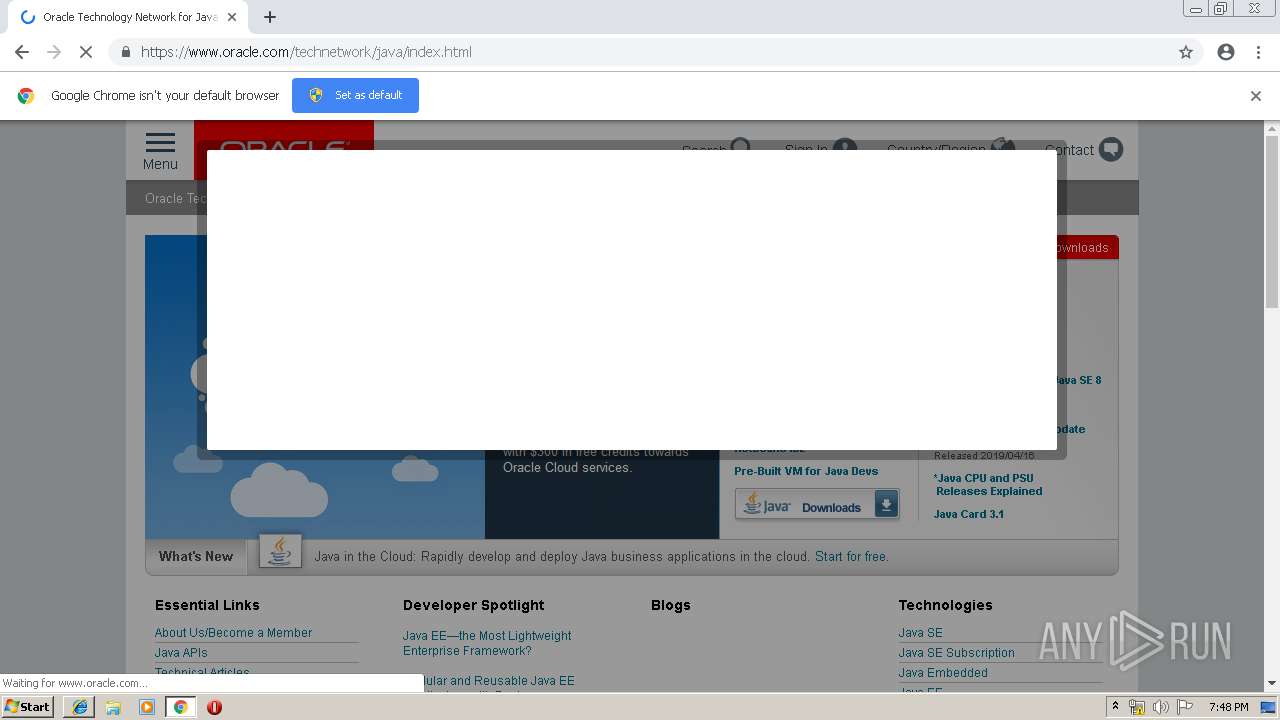Screen dimensions: 1280x720
Task: Open the Chrome profile account icon
Action: click(x=1226, y=52)
